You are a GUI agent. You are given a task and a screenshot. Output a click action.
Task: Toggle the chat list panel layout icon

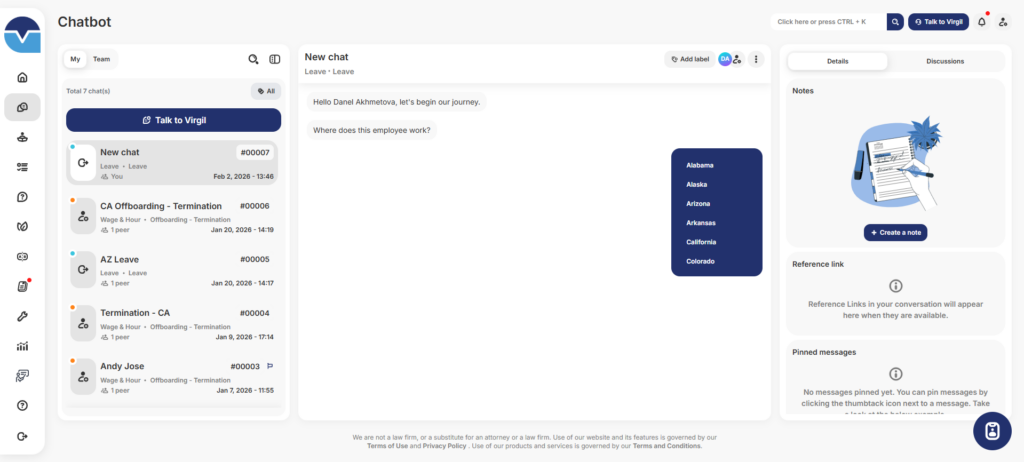tap(275, 60)
